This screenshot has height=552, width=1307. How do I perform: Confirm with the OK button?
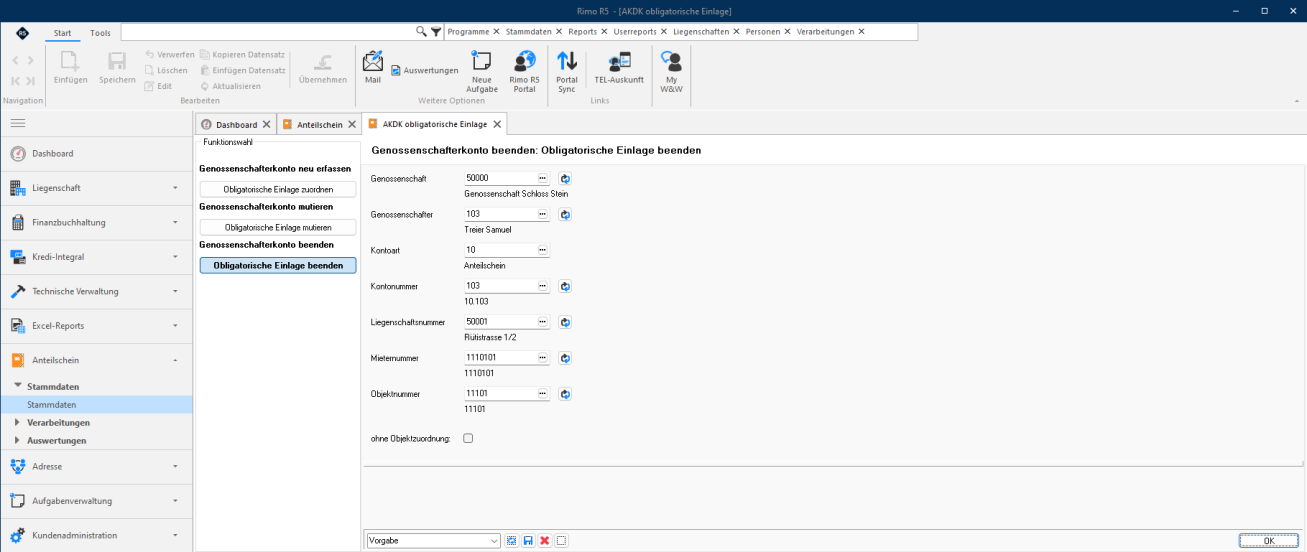pyautogui.click(x=1269, y=541)
